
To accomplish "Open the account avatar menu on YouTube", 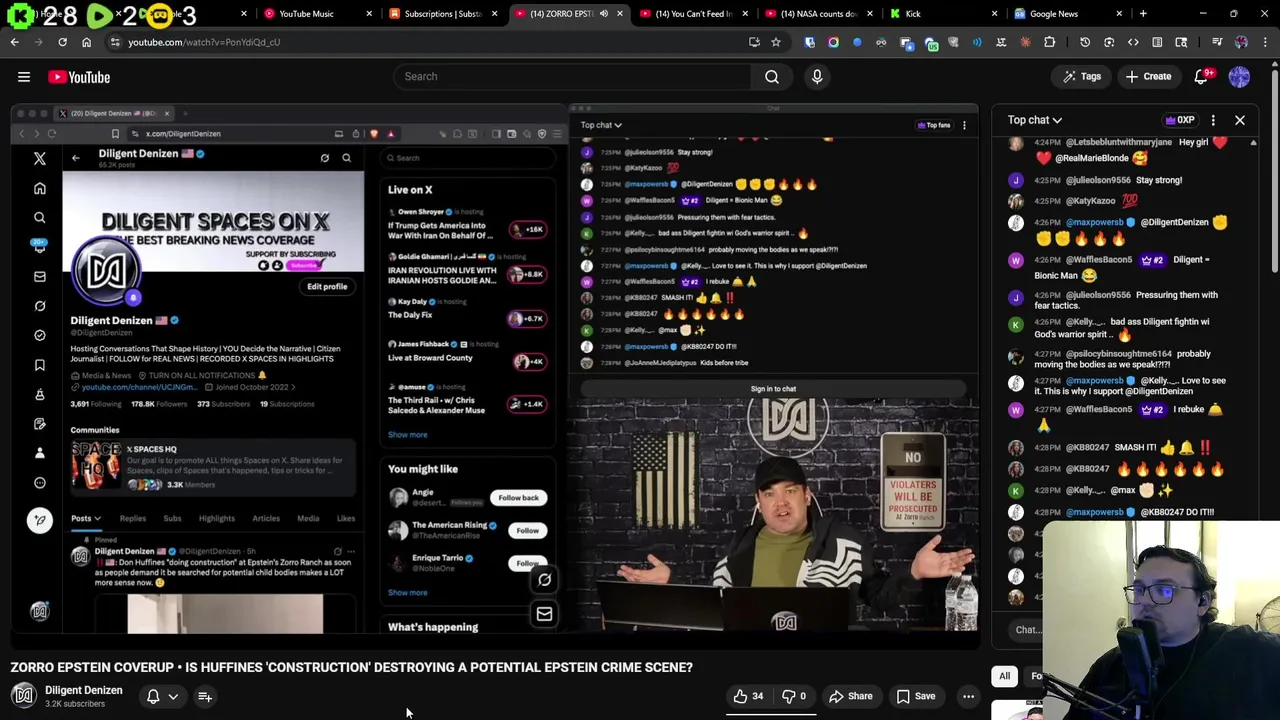I will tap(1239, 76).
